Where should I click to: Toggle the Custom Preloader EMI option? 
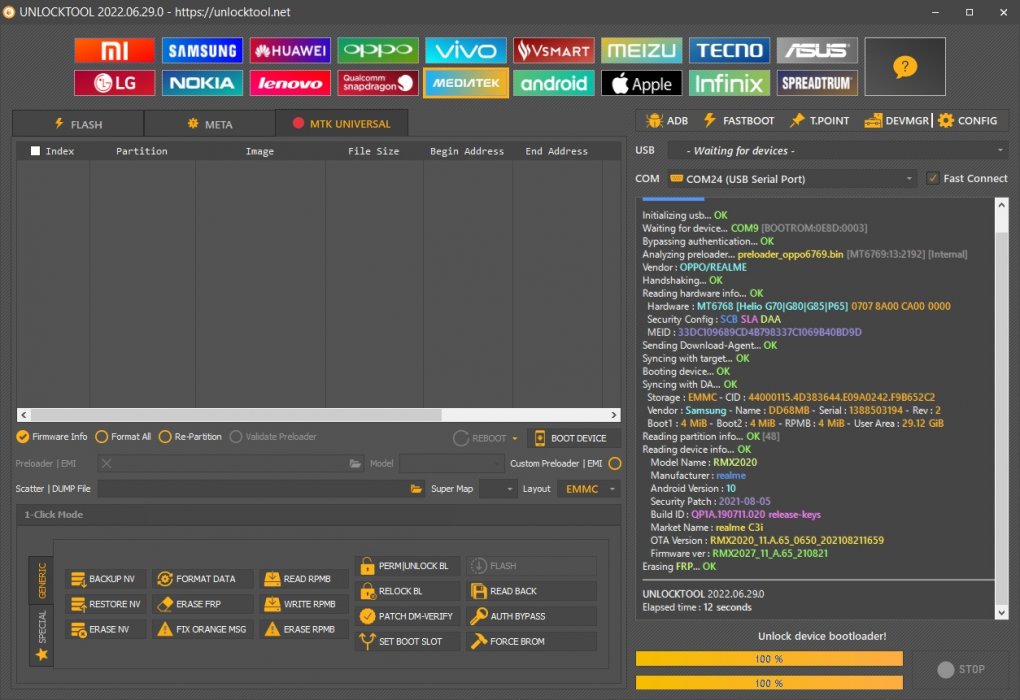coord(615,463)
